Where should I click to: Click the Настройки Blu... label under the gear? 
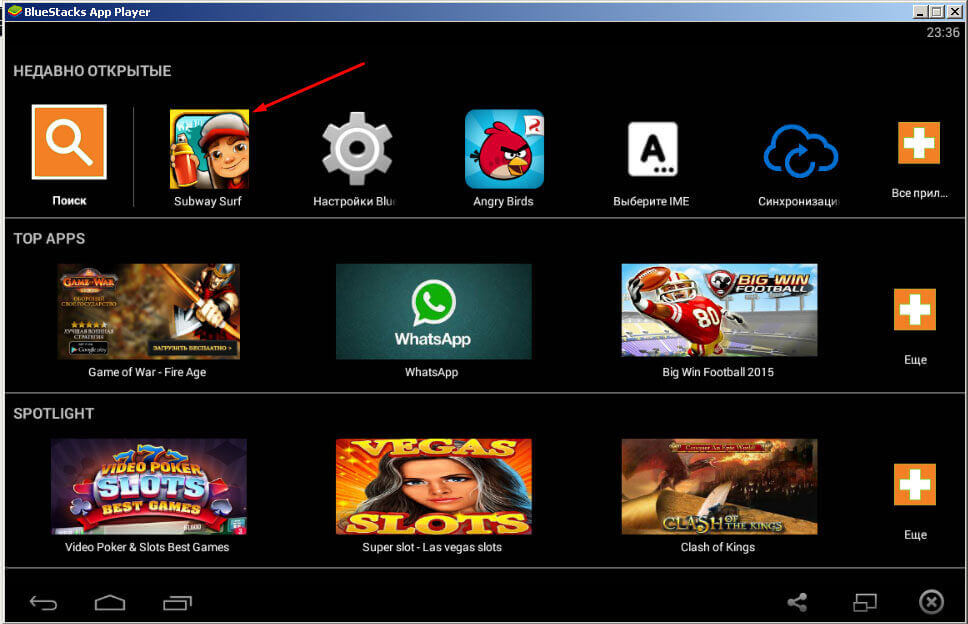coord(354,201)
